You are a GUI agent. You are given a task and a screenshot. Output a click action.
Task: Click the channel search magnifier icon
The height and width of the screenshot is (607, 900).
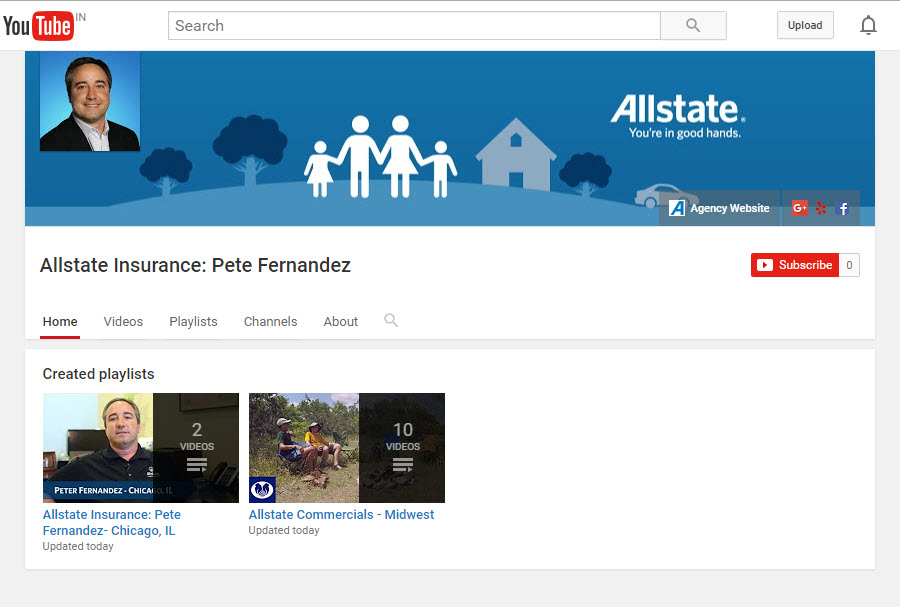click(391, 320)
